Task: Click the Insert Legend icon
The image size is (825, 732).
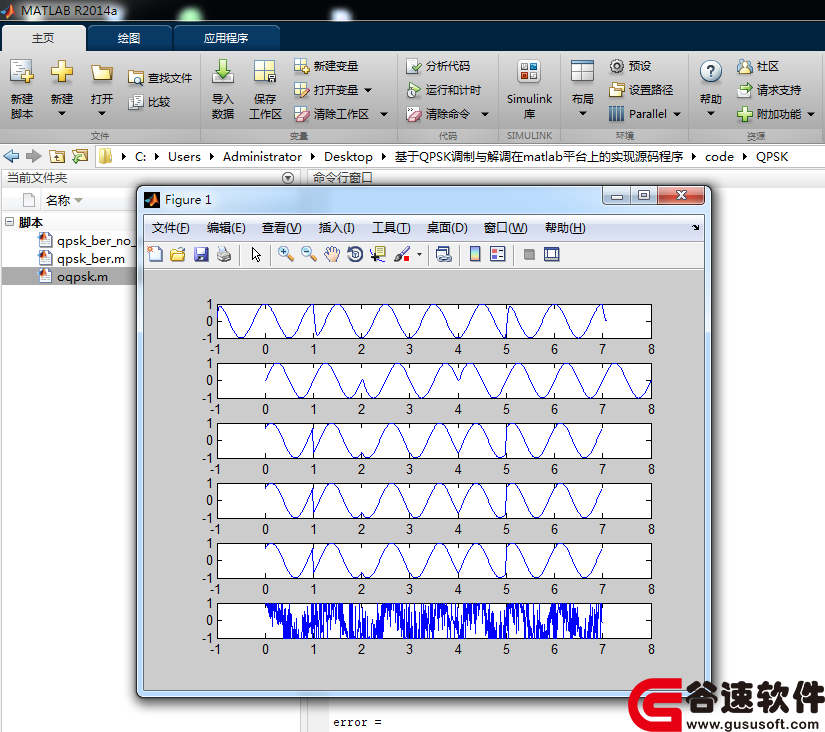Action: click(x=497, y=255)
